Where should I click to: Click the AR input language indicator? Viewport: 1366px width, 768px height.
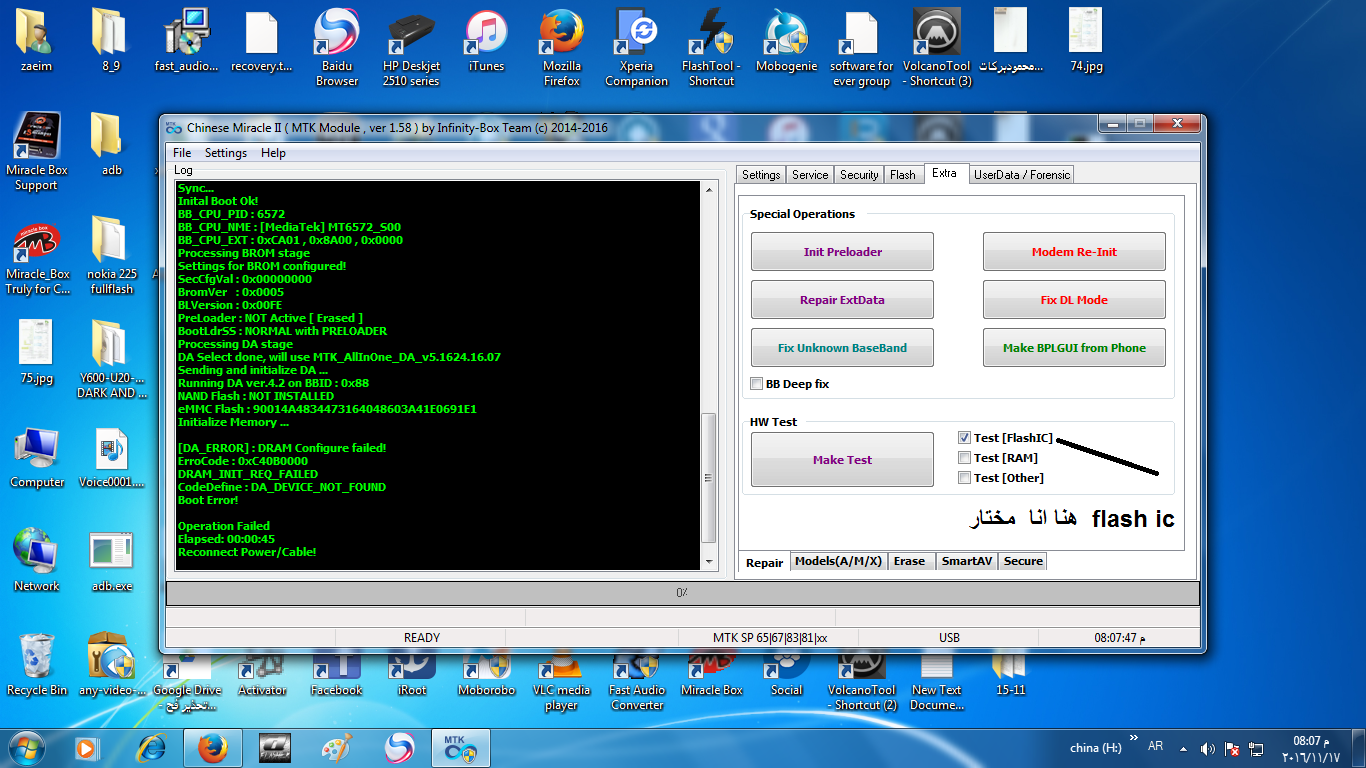click(1156, 746)
